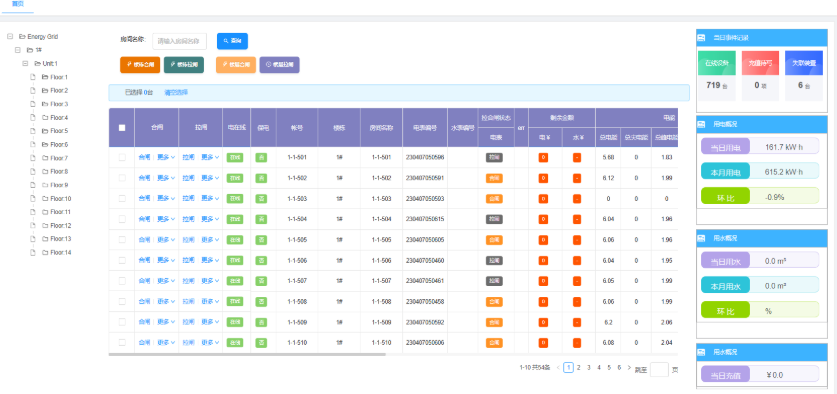Viewport: 837px width, 394px height.
Task: Click the folder icon of Floor:8
Action: (45, 171)
